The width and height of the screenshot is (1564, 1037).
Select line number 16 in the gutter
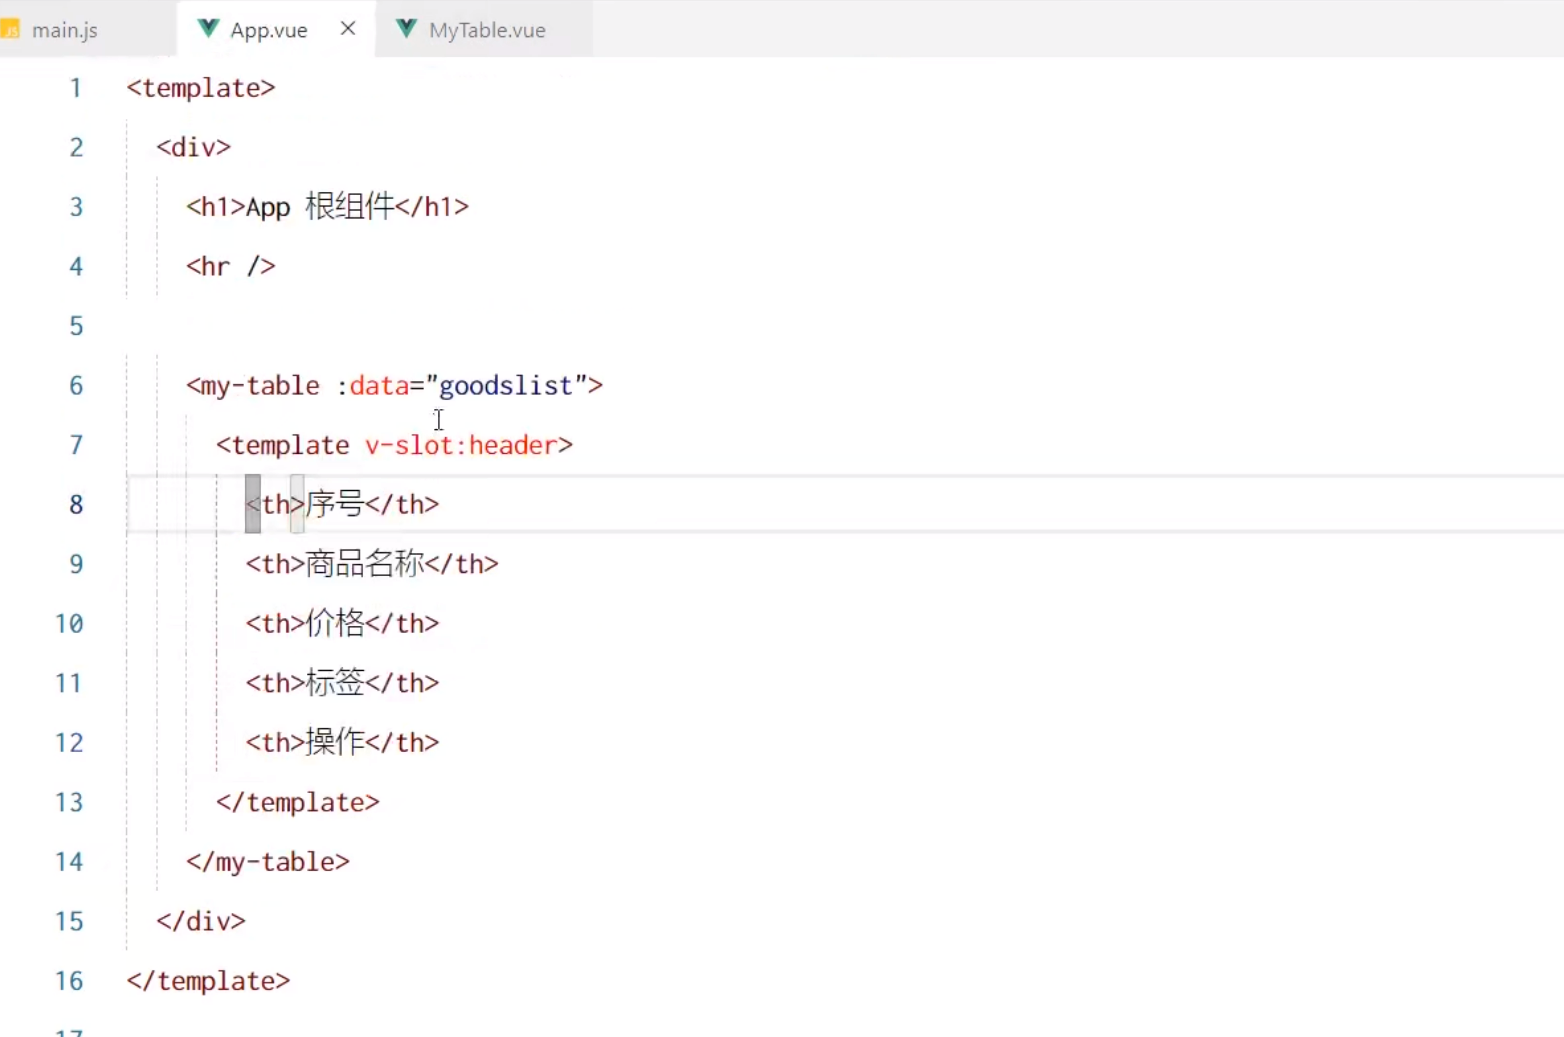coord(68,981)
